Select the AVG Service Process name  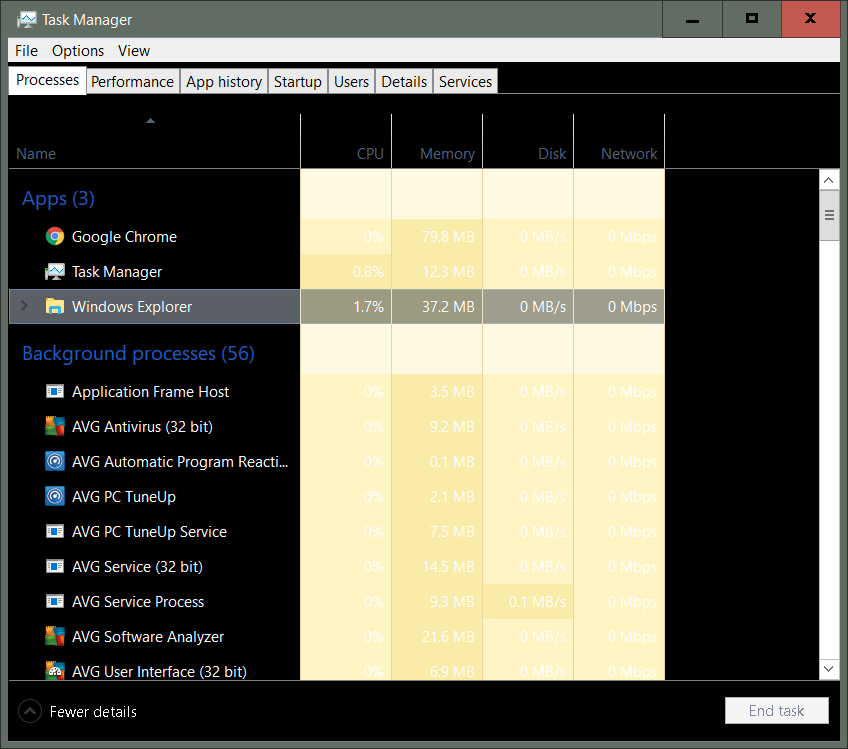pos(138,602)
